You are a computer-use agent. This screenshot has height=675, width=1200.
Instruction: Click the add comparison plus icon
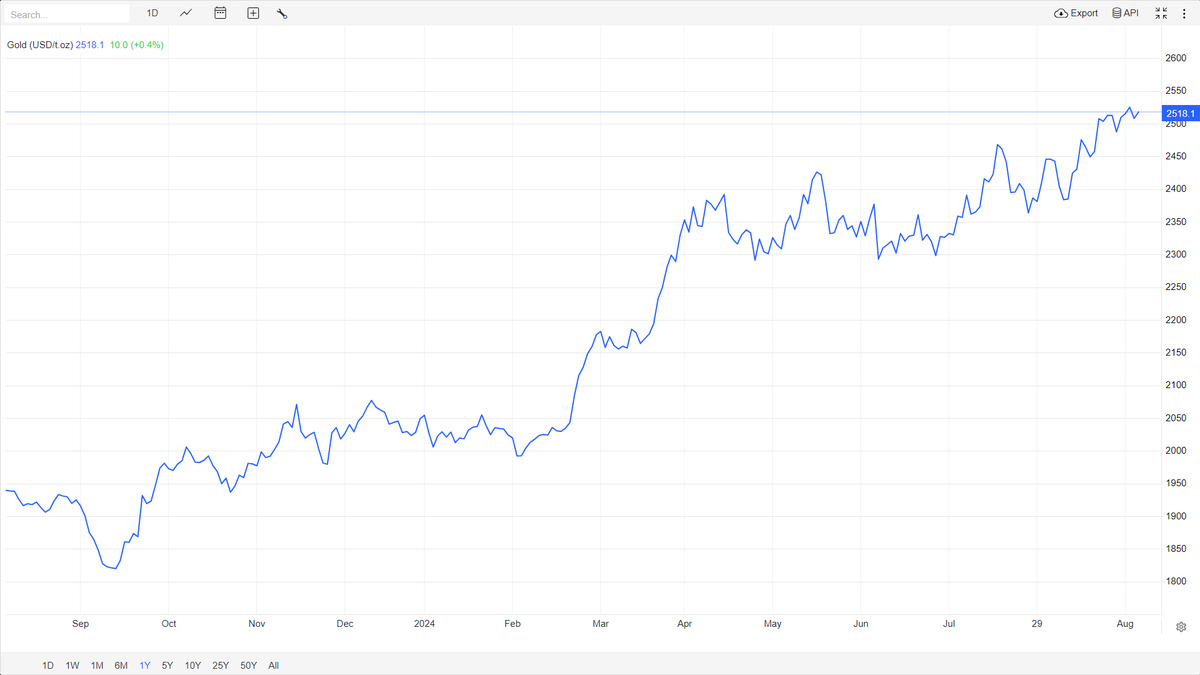pyautogui.click(x=253, y=13)
